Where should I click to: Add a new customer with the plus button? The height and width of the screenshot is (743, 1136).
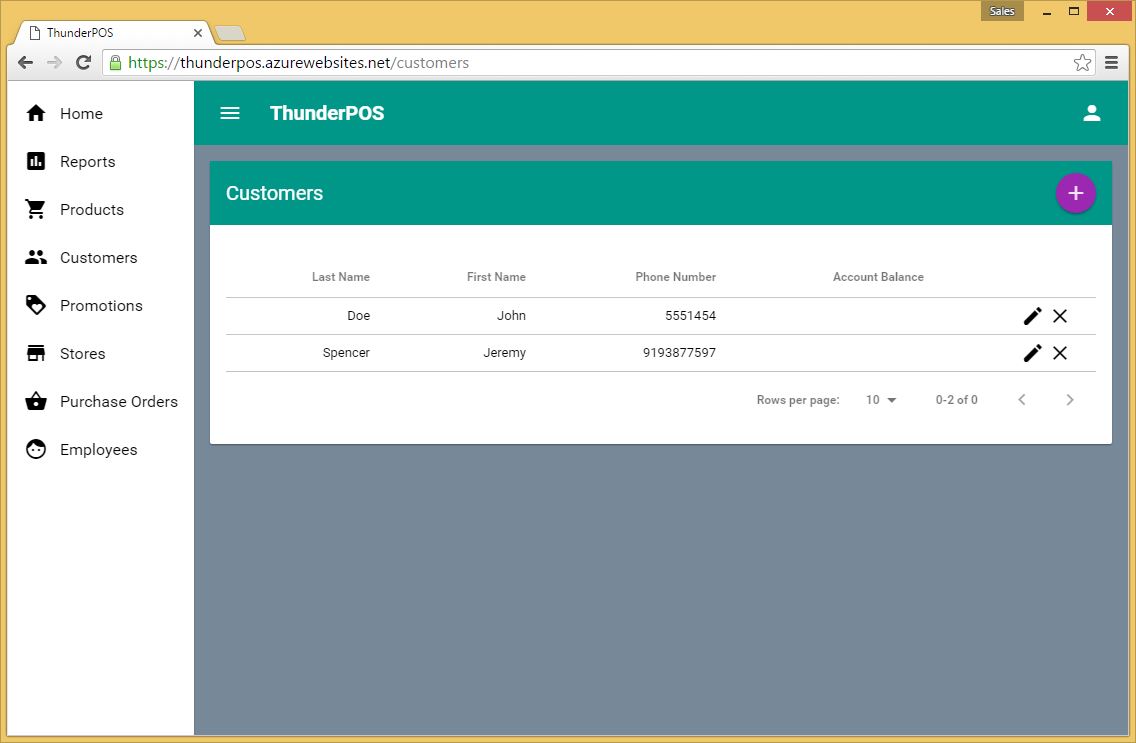tap(1076, 192)
